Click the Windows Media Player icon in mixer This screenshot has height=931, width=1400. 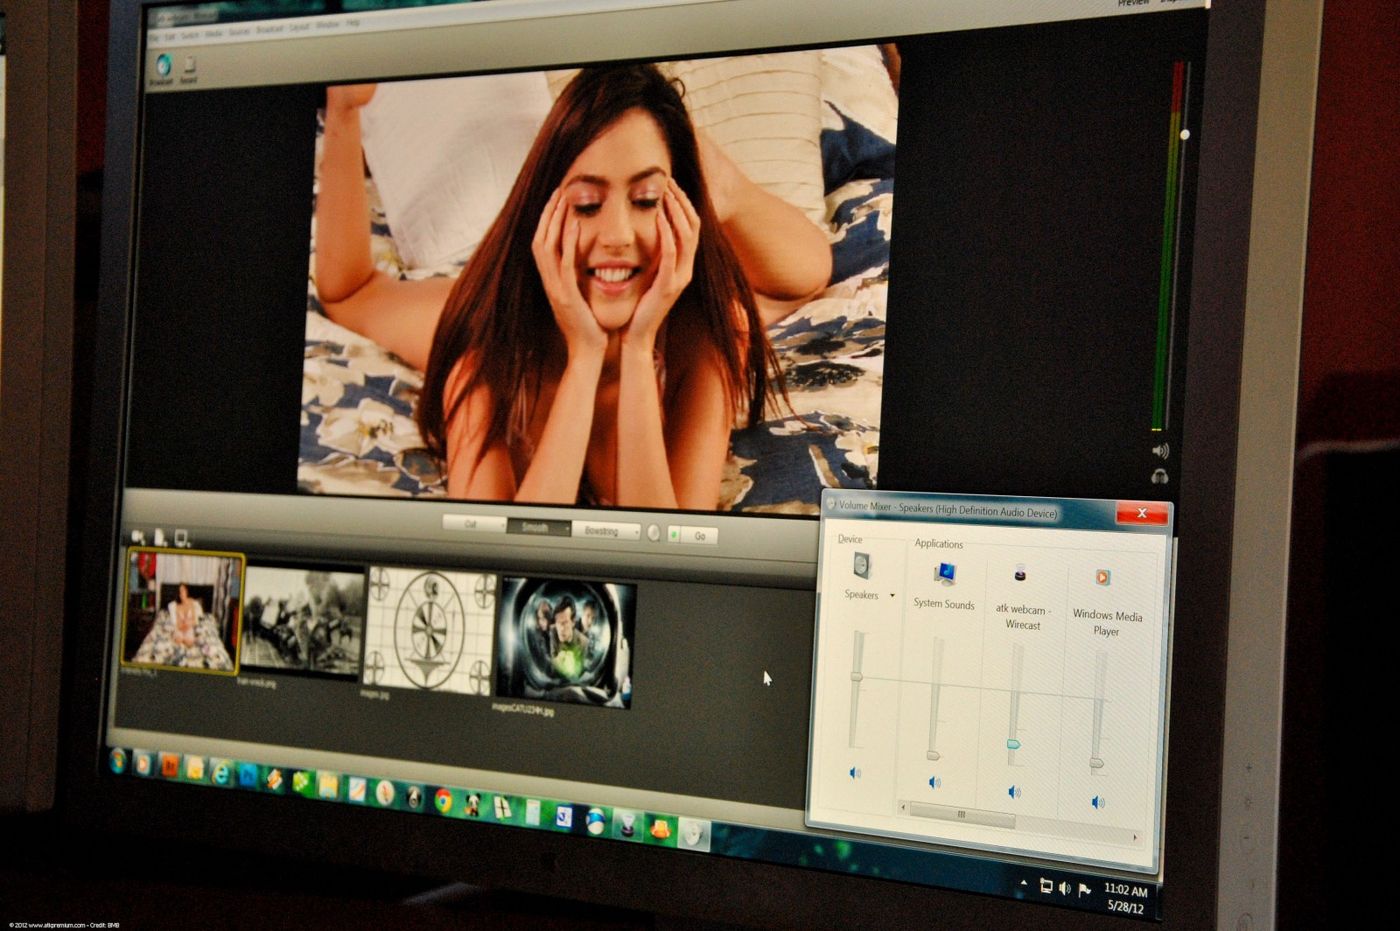pyautogui.click(x=1102, y=578)
